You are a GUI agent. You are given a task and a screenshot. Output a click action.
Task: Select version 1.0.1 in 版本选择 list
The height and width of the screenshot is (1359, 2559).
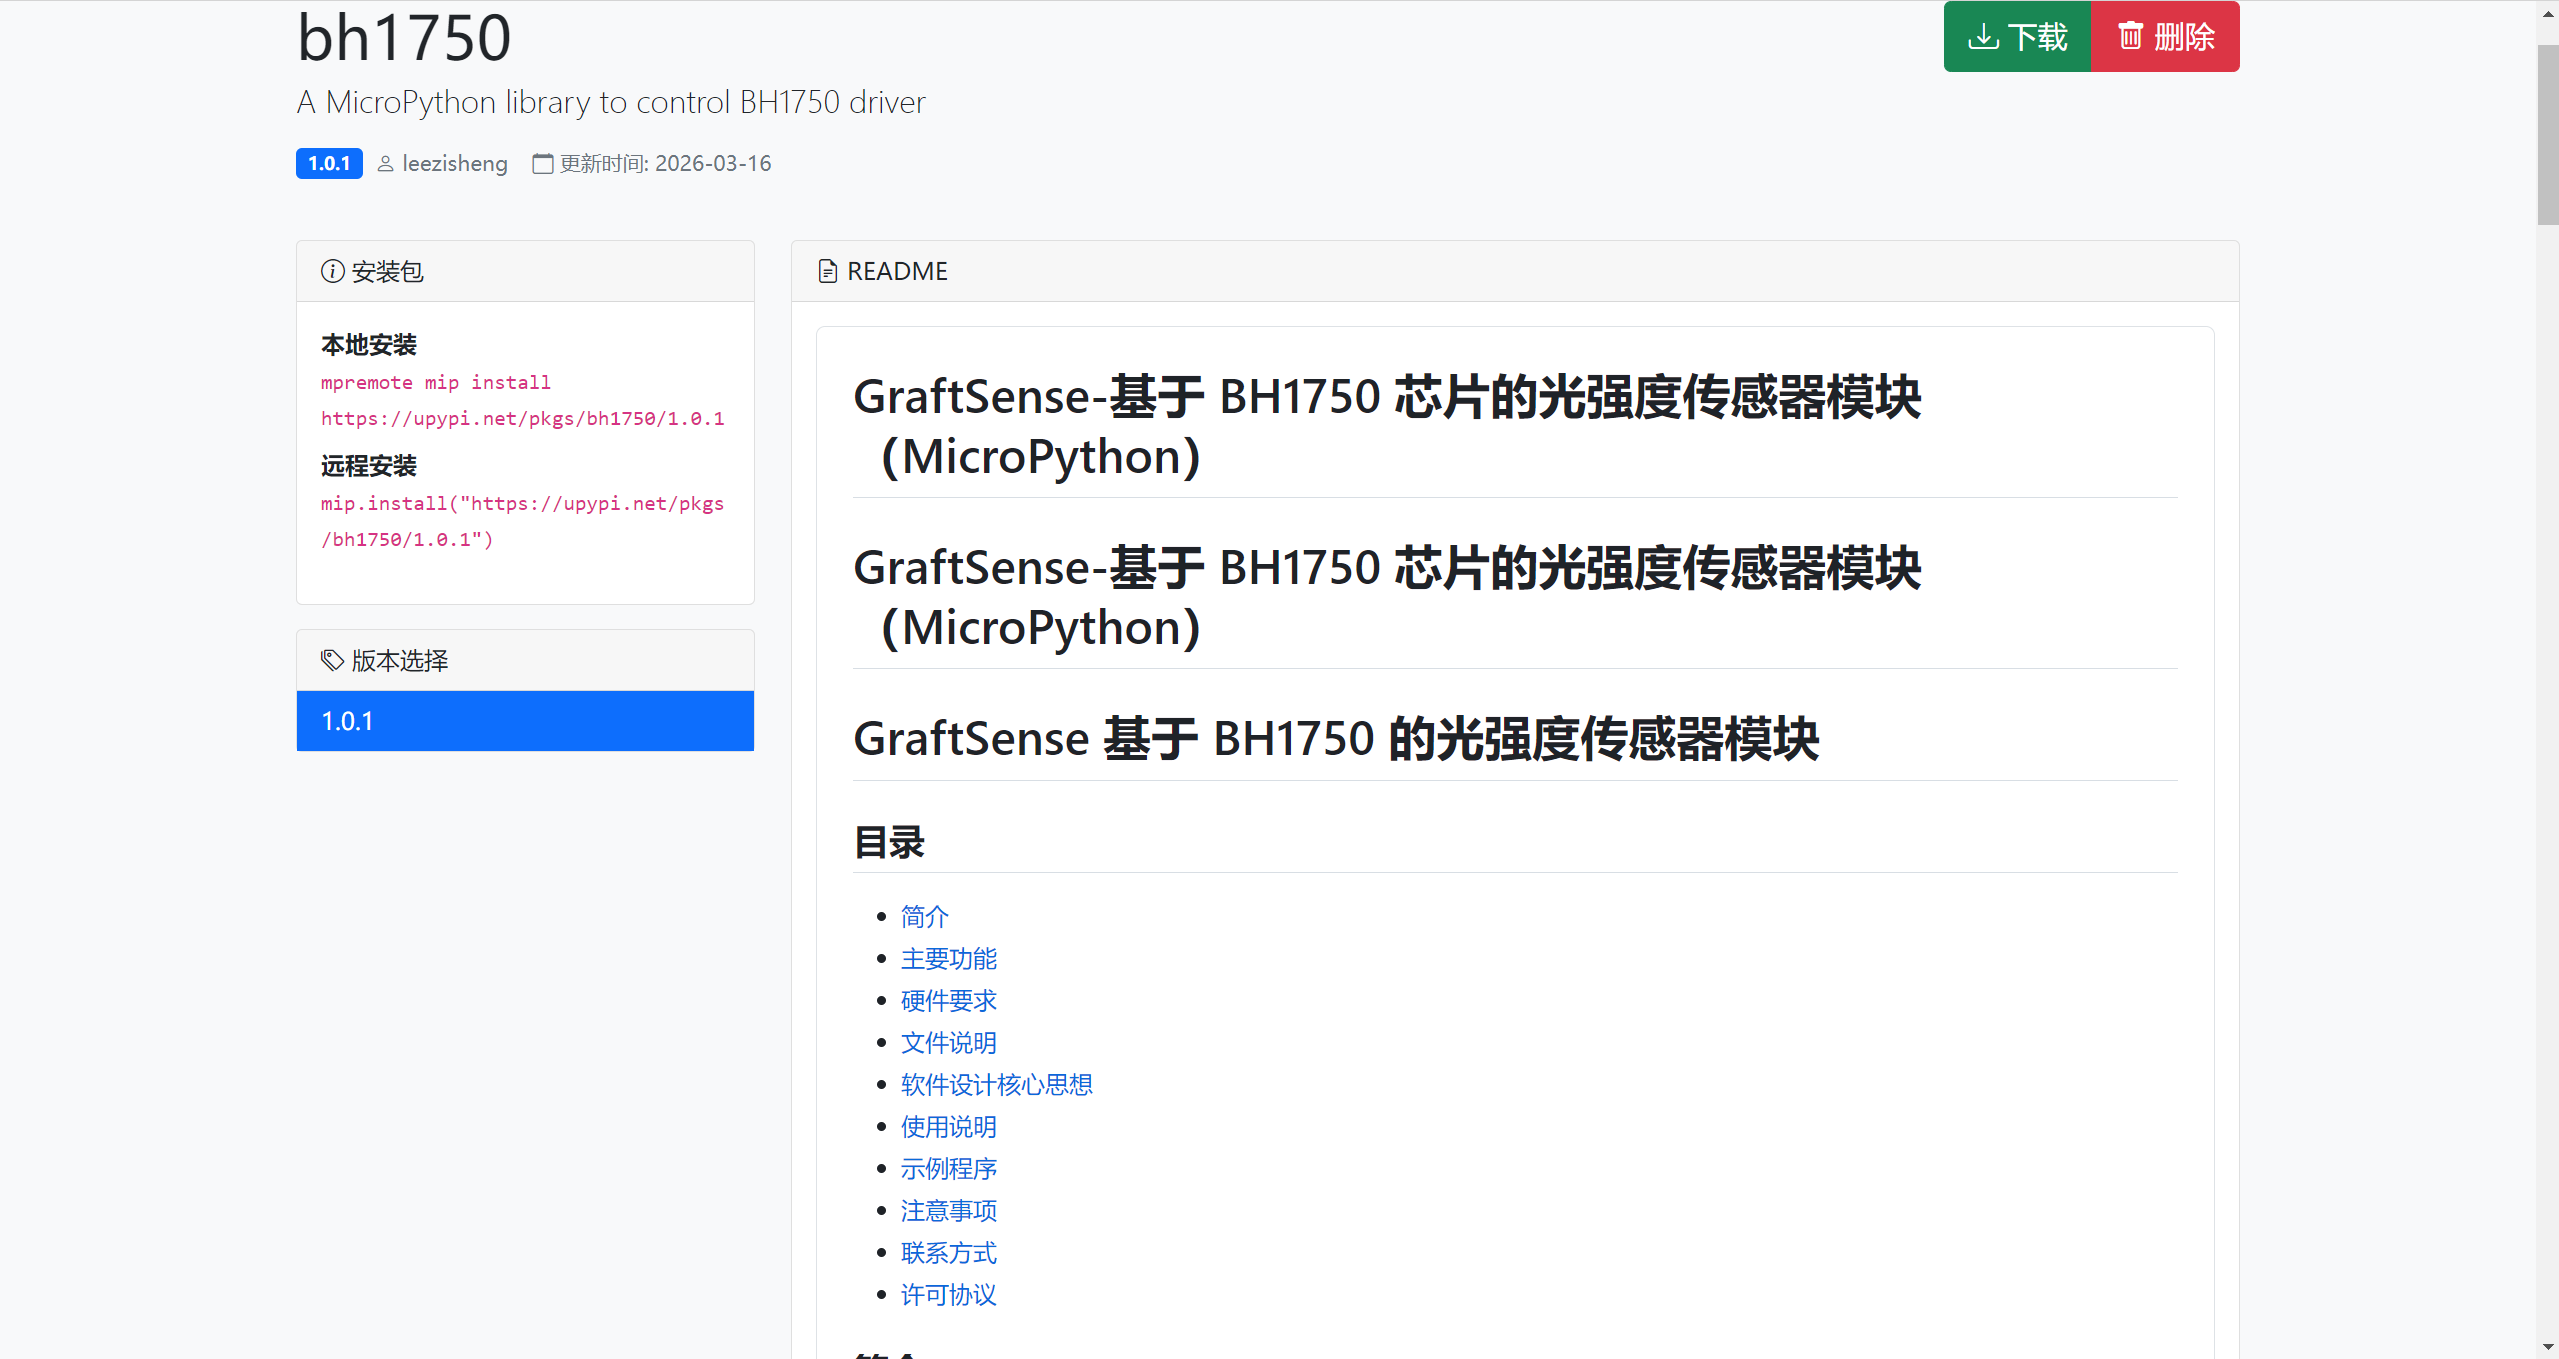[525, 721]
